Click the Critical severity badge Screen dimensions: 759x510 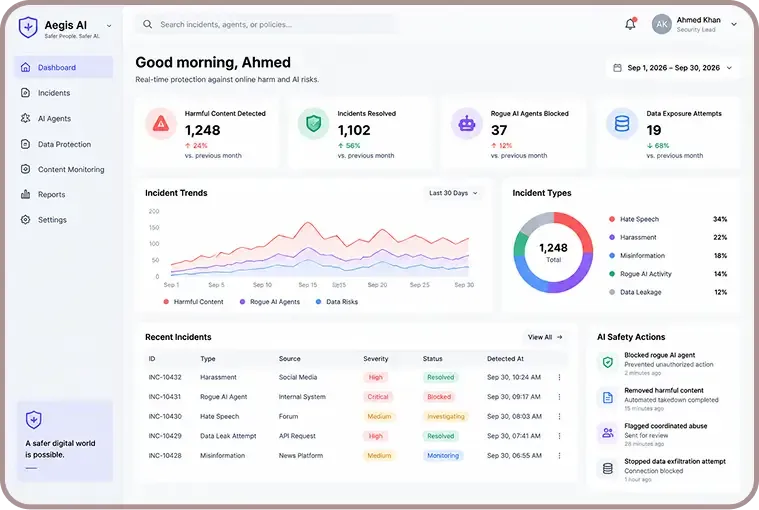click(x=378, y=397)
